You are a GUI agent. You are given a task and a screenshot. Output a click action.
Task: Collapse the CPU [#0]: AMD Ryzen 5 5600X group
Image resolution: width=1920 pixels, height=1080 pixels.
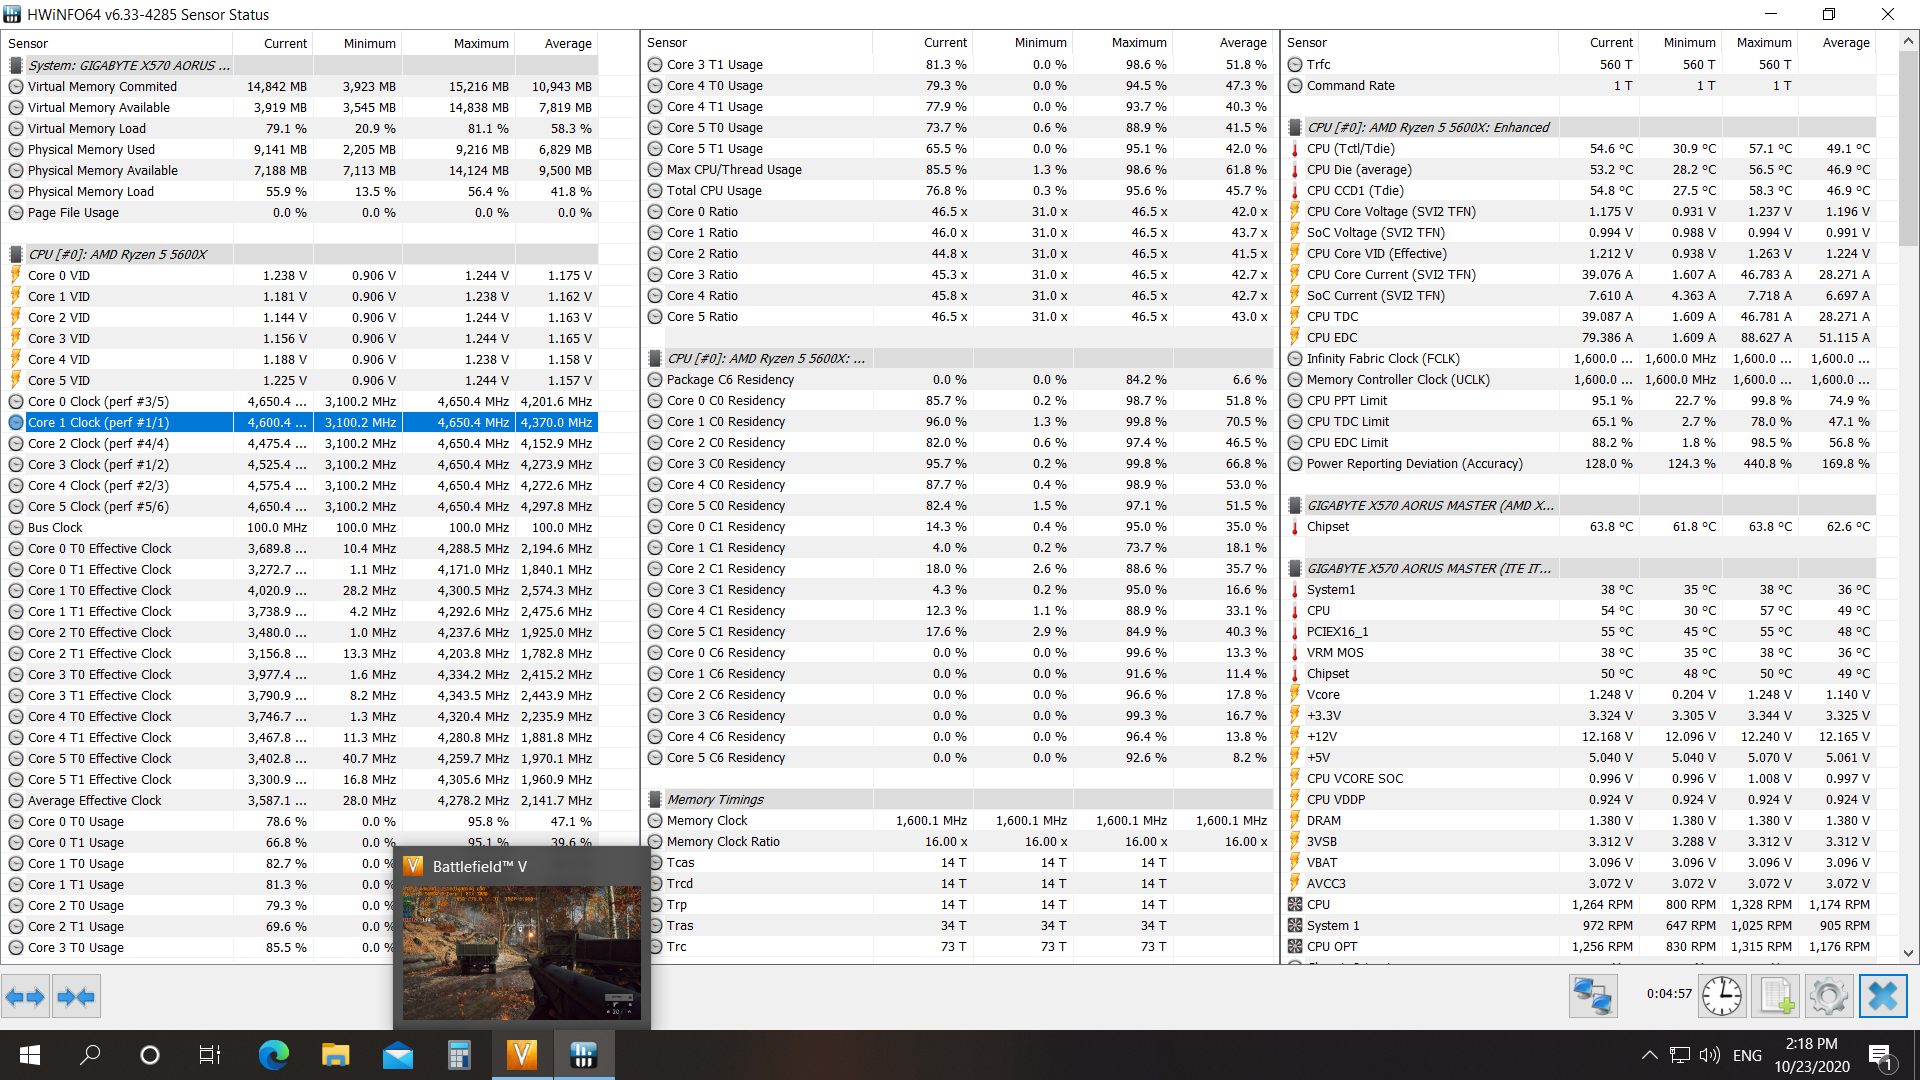click(x=117, y=254)
